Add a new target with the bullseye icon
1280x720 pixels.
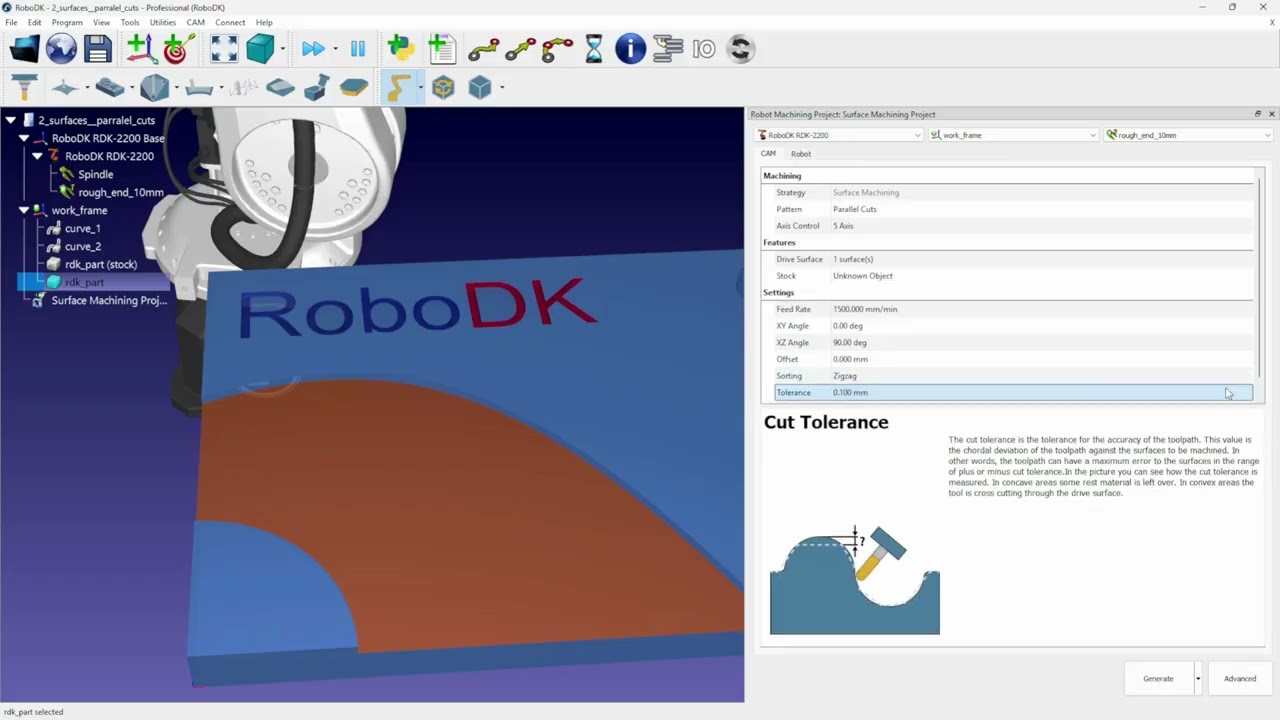click(x=177, y=48)
